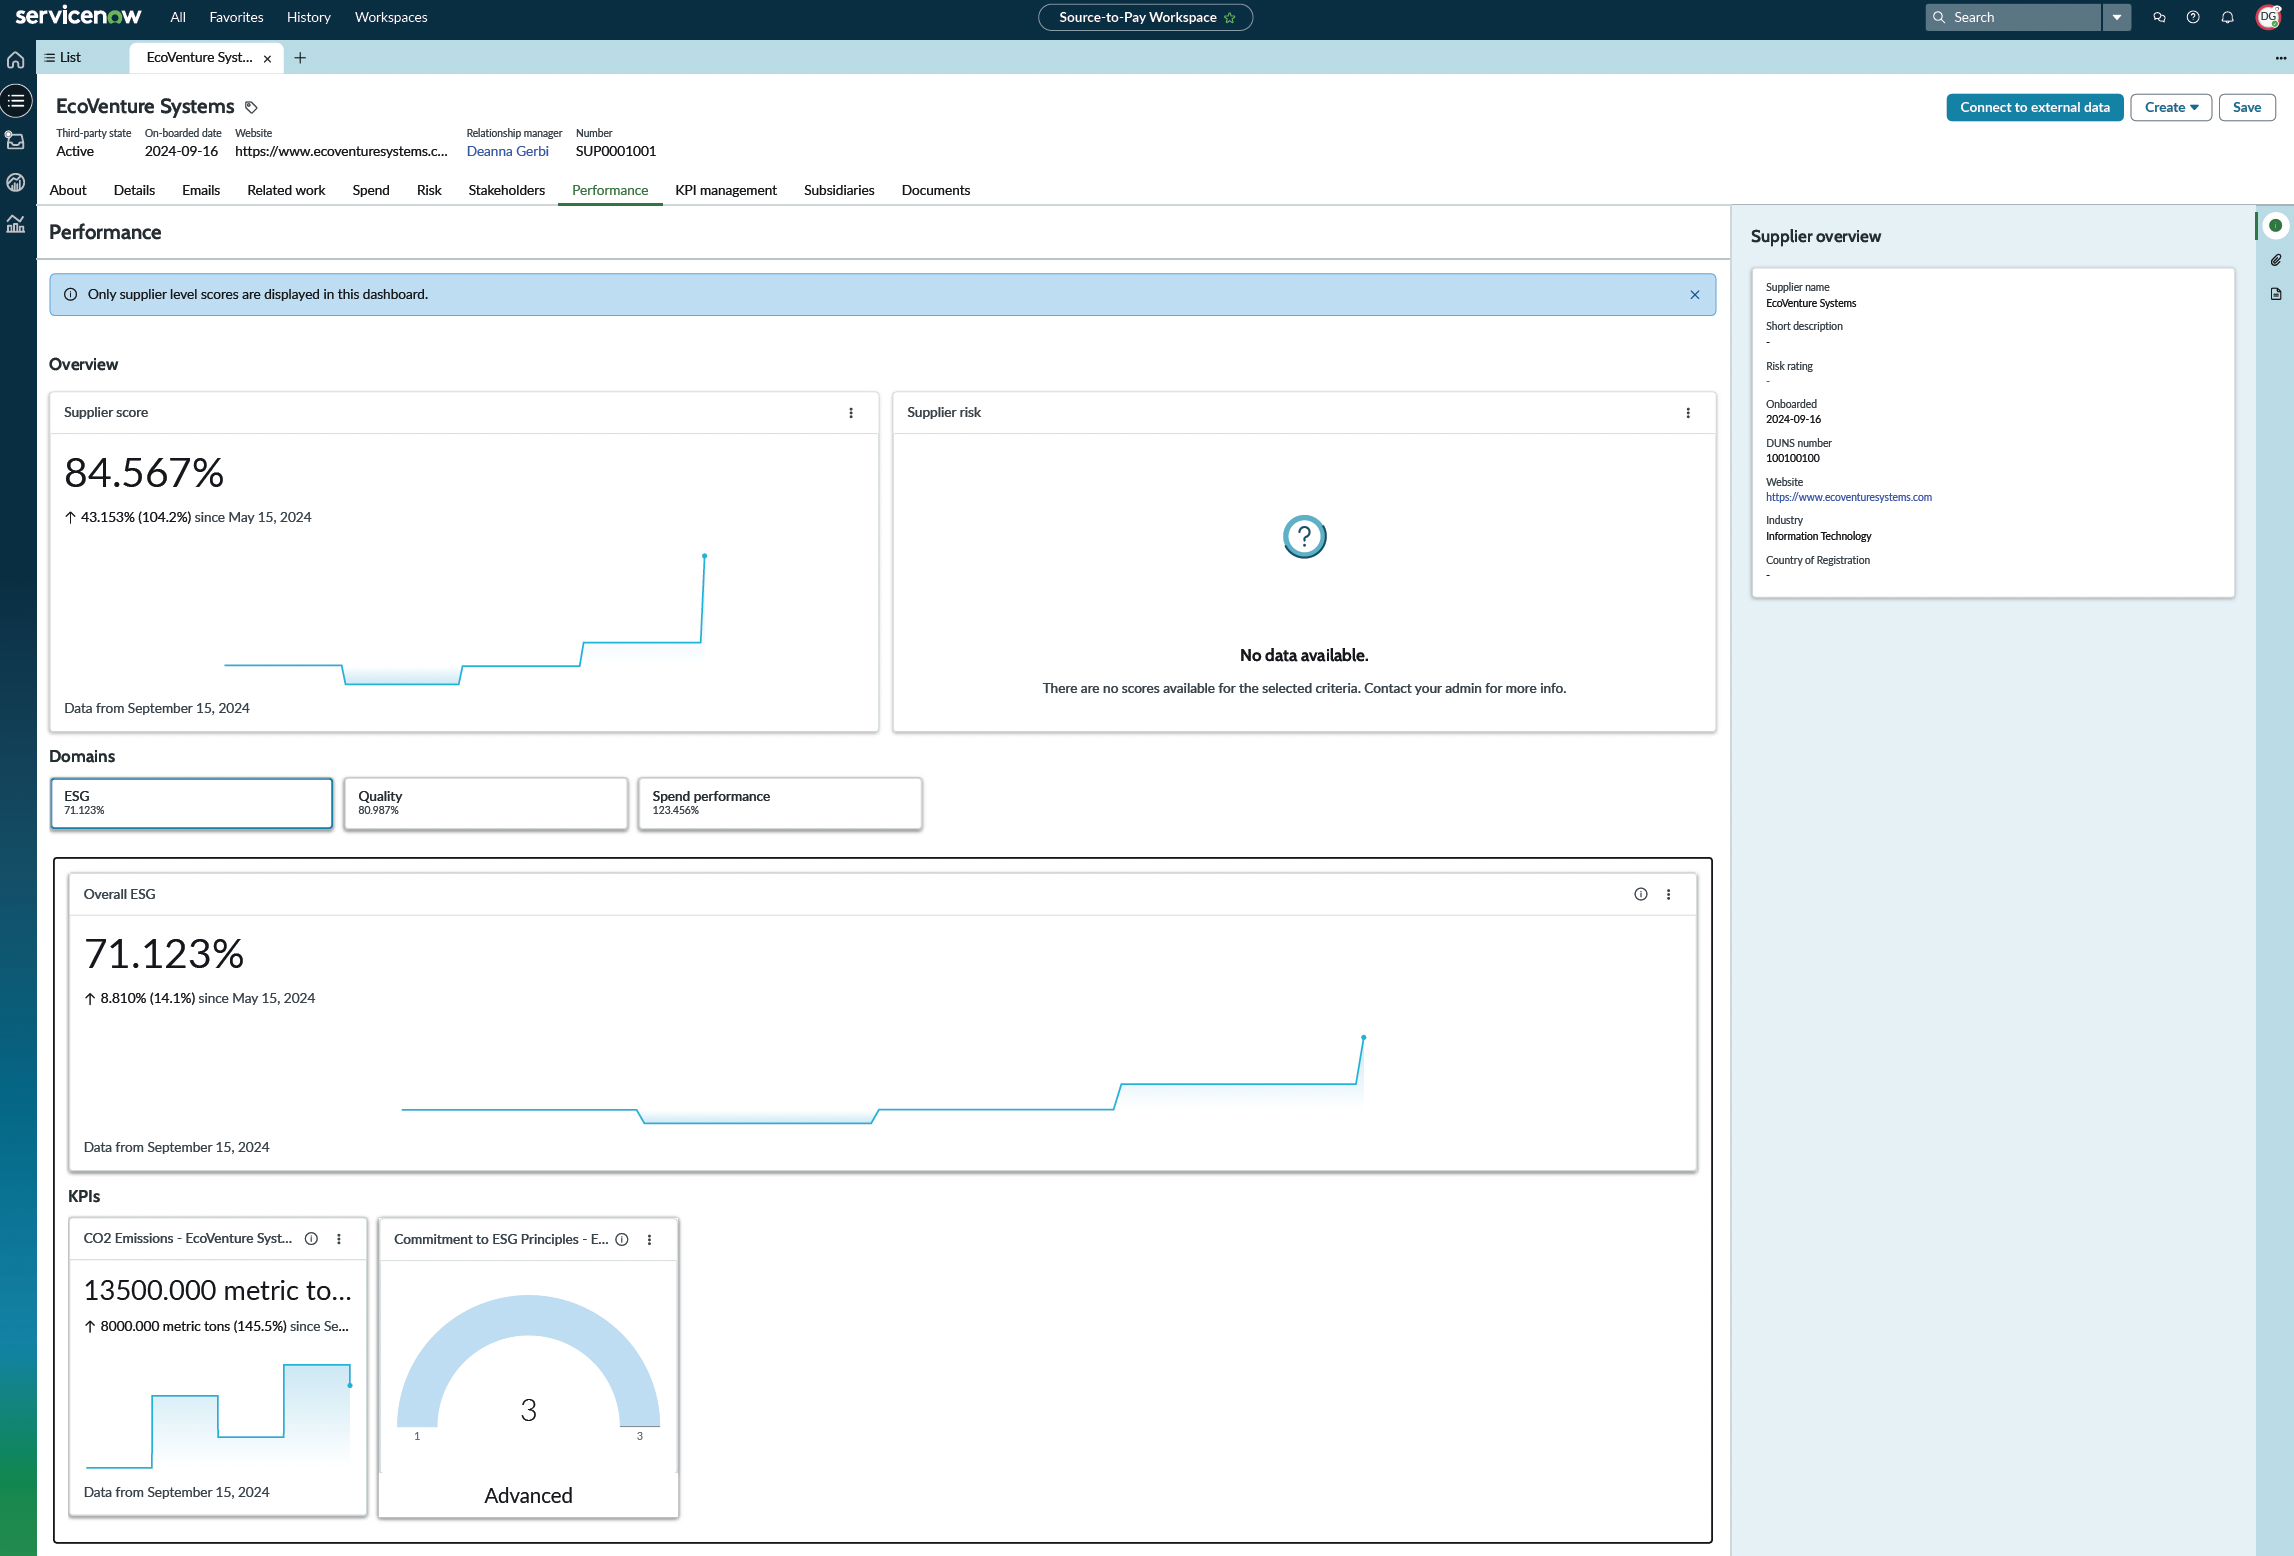Show Commitment to ESG Principles info icon
2294x1556 pixels.
[622, 1239]
